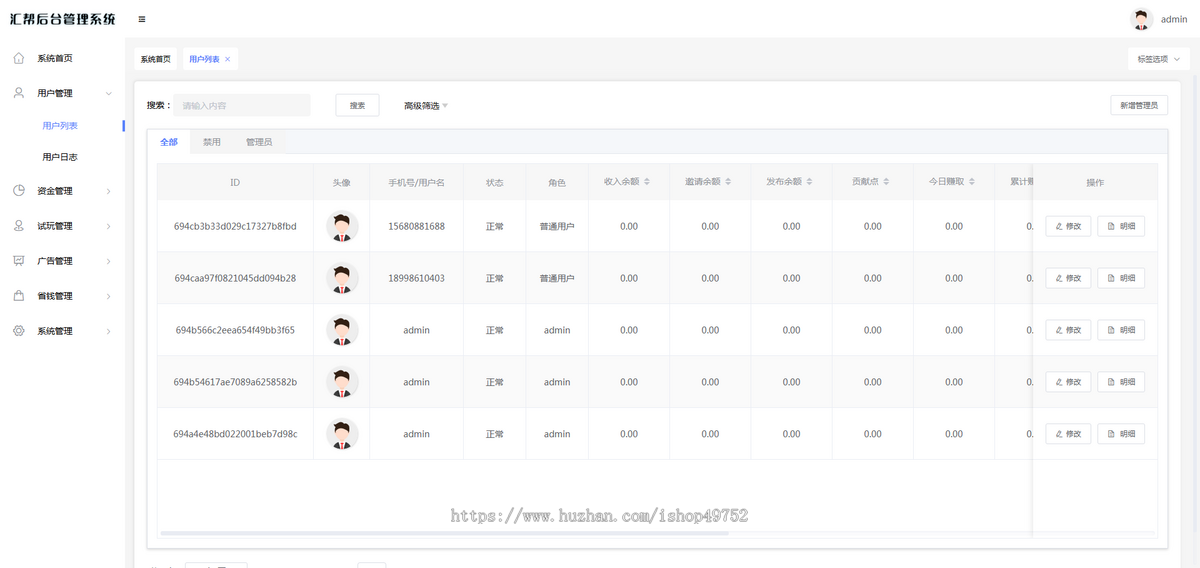1200x568 pixels.
Task: Expand the 系统管理 sidebar menu
Action: [x=109, y=331]
